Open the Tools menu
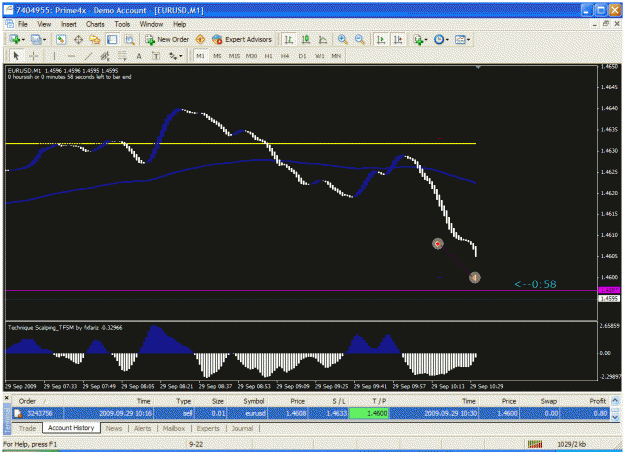This screenshot has height=452, width=625. [122, 24]
